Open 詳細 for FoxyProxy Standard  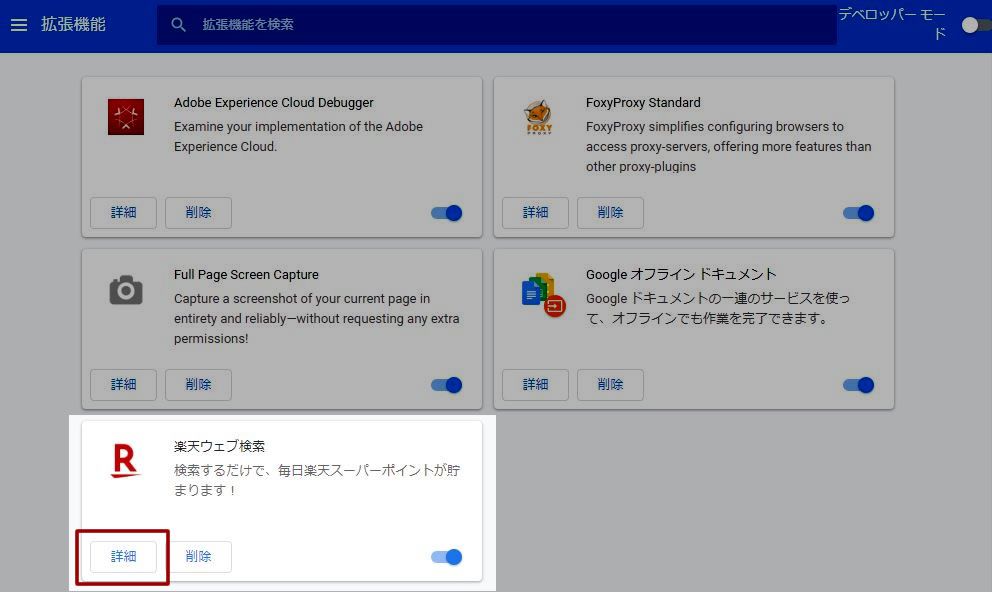[x=535, y=213]
